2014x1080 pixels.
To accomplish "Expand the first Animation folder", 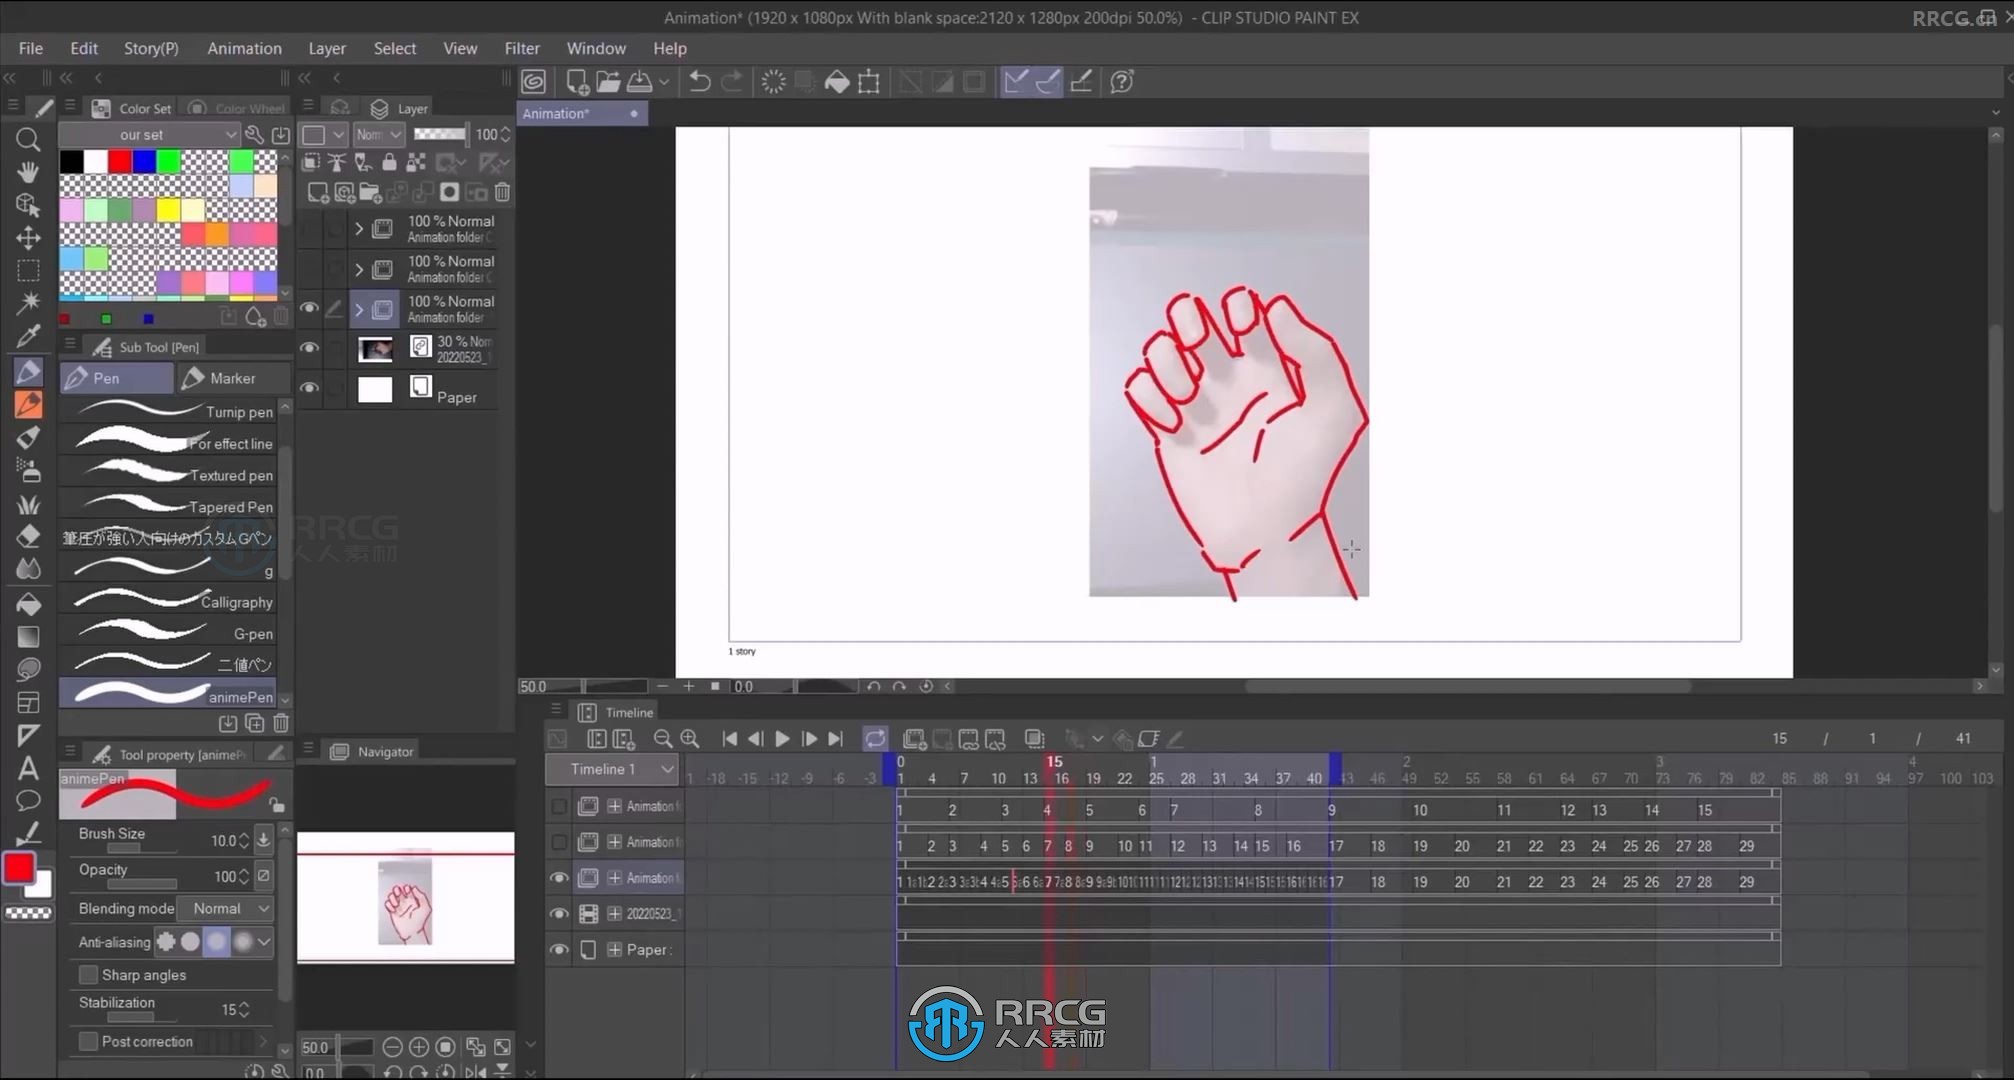I will click(x=360, y=228).
